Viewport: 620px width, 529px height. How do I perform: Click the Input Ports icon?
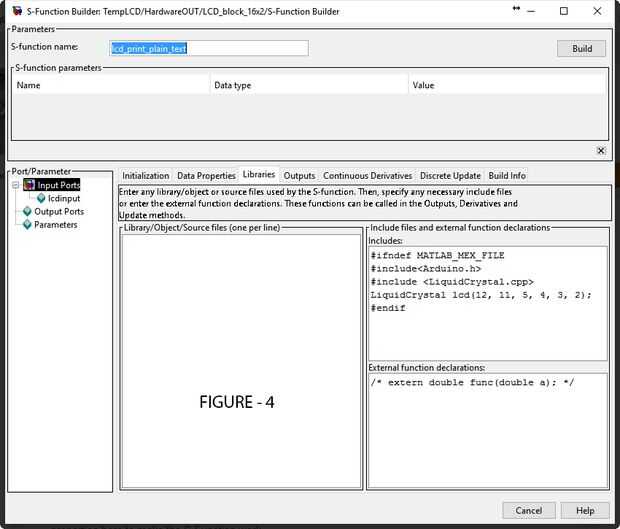[x=29, y=185]
